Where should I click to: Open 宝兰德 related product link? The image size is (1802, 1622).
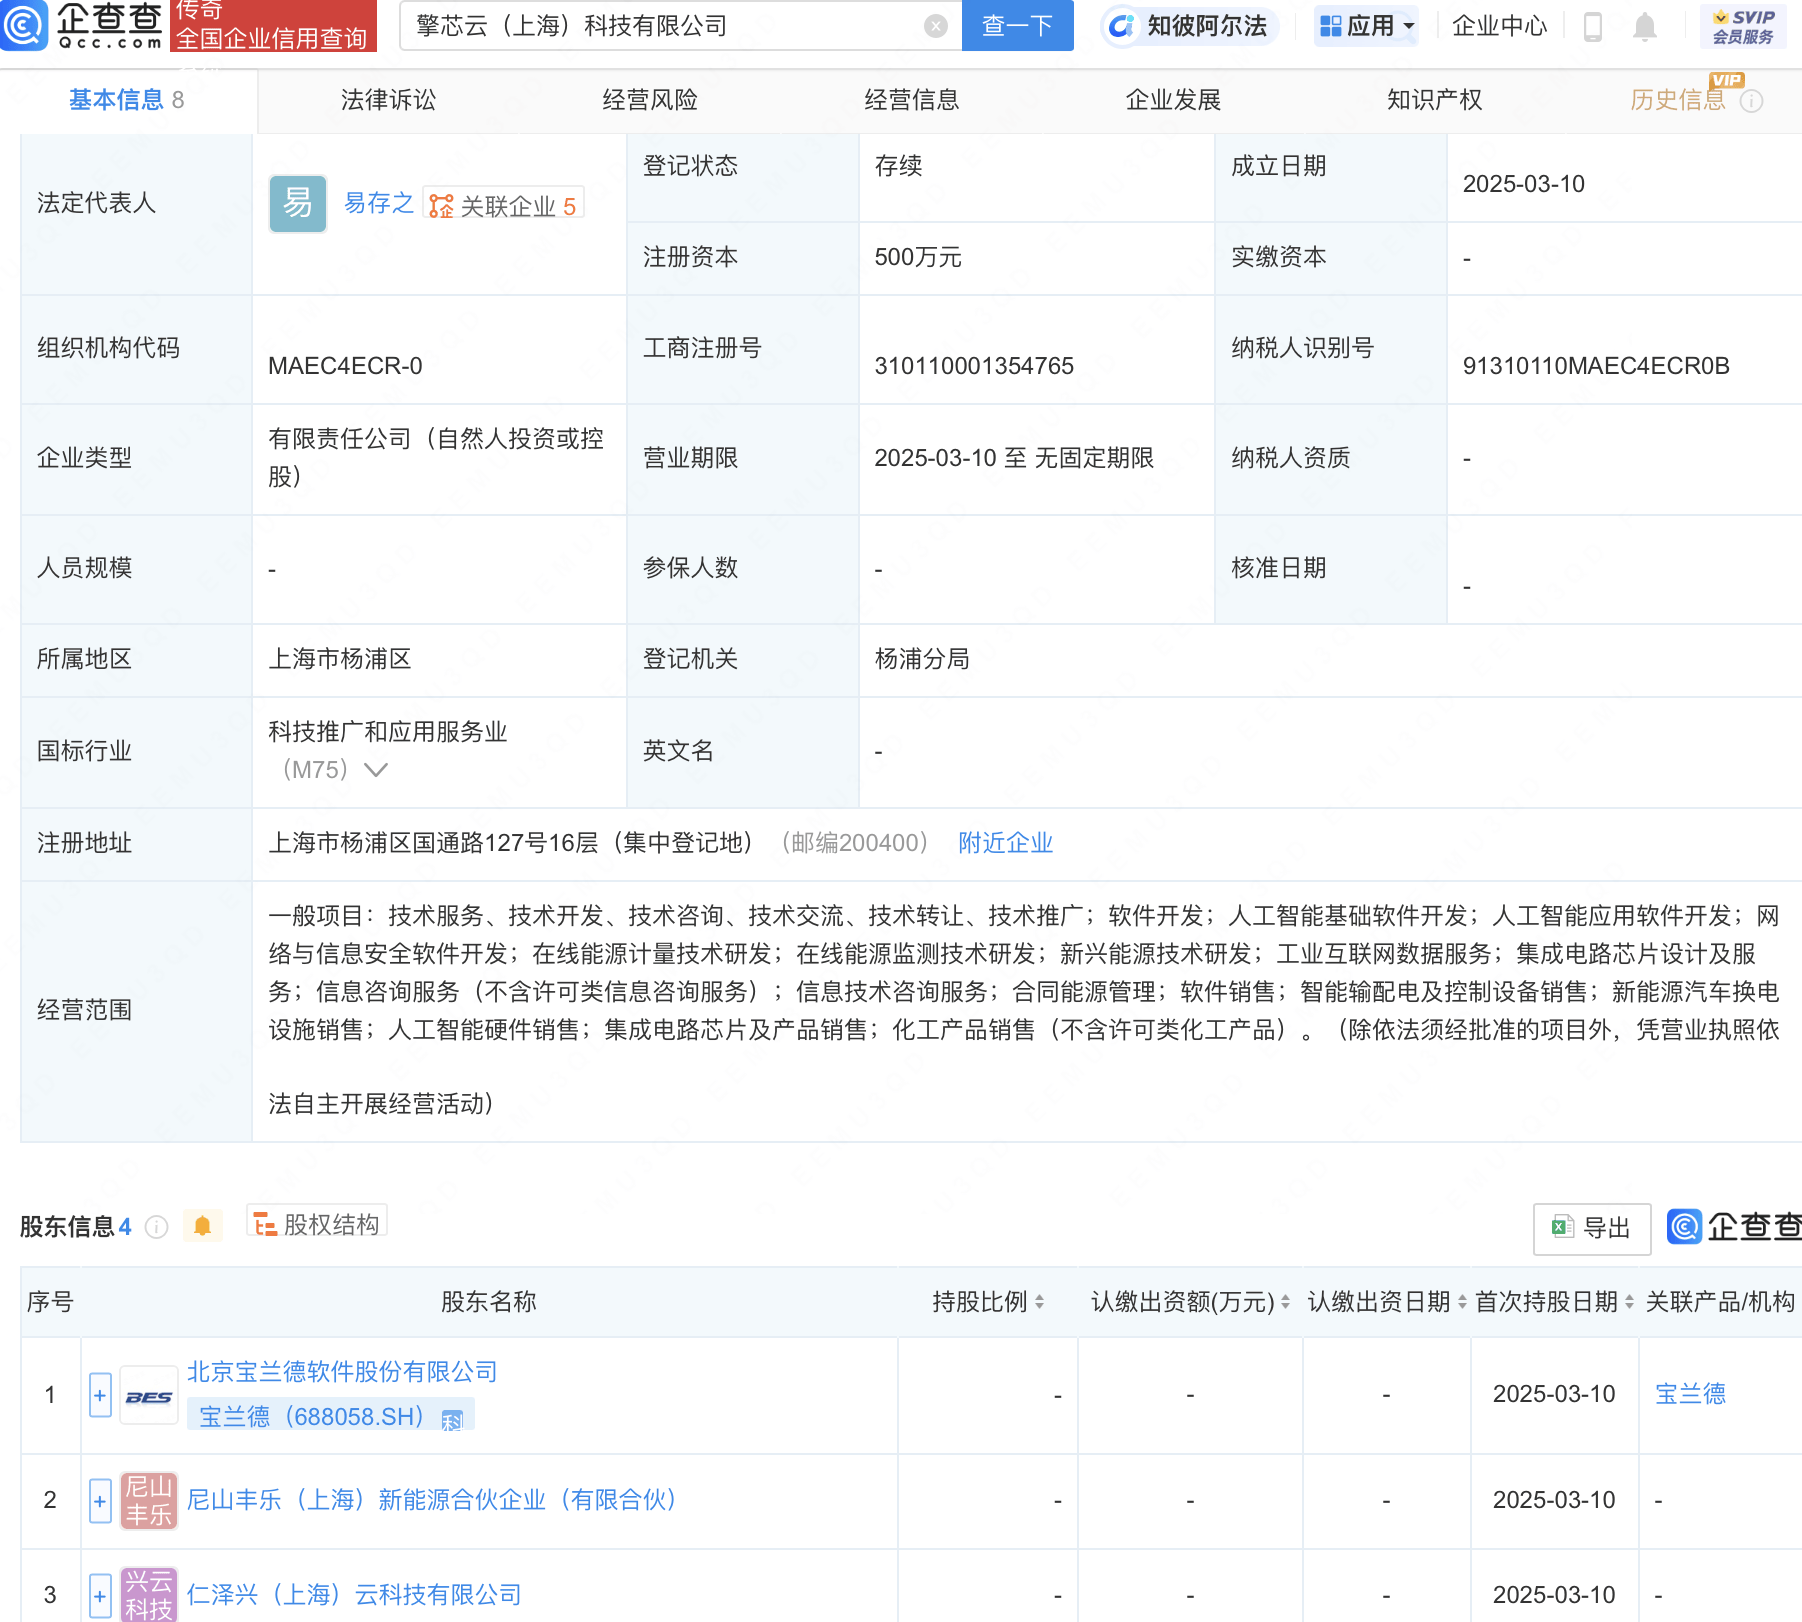1690,1394
